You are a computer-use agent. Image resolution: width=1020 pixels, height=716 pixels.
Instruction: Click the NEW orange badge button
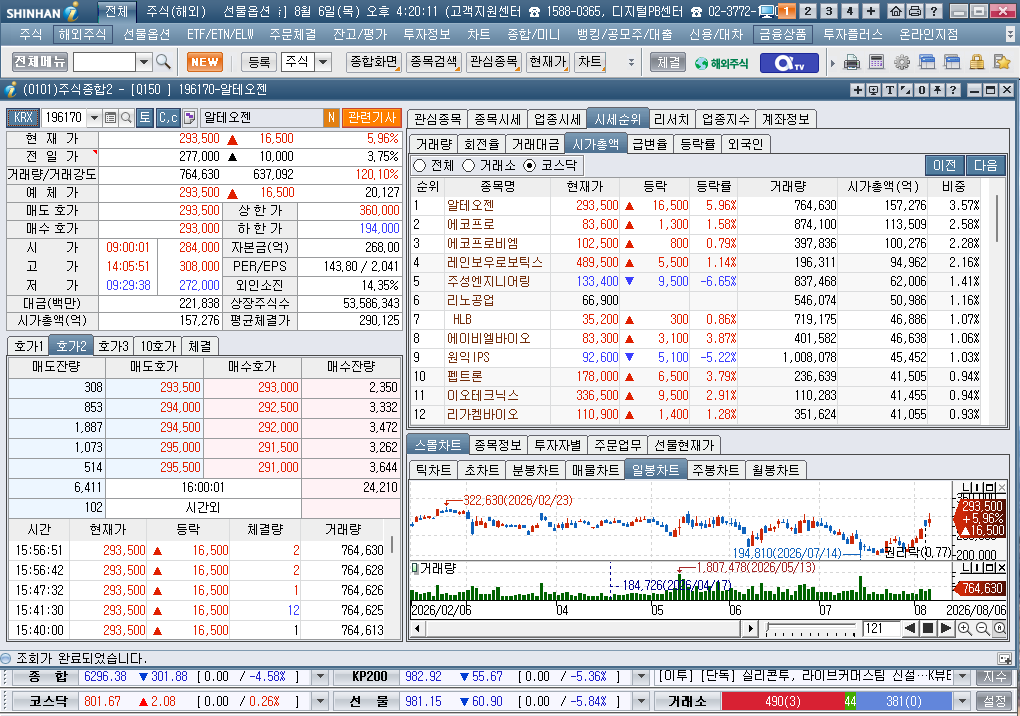205,62
